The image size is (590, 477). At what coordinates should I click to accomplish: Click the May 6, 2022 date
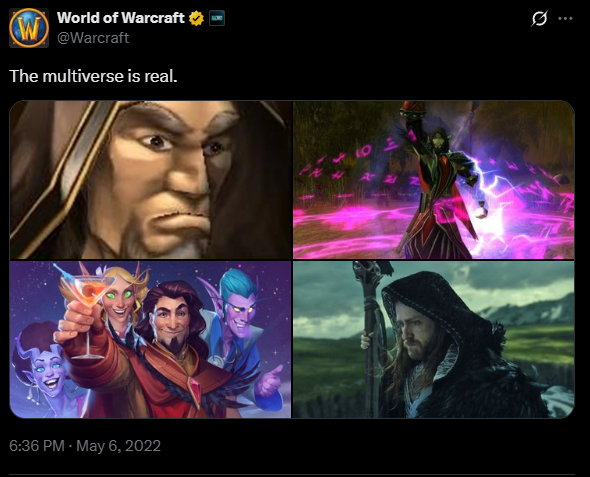(x=119, y=446)
